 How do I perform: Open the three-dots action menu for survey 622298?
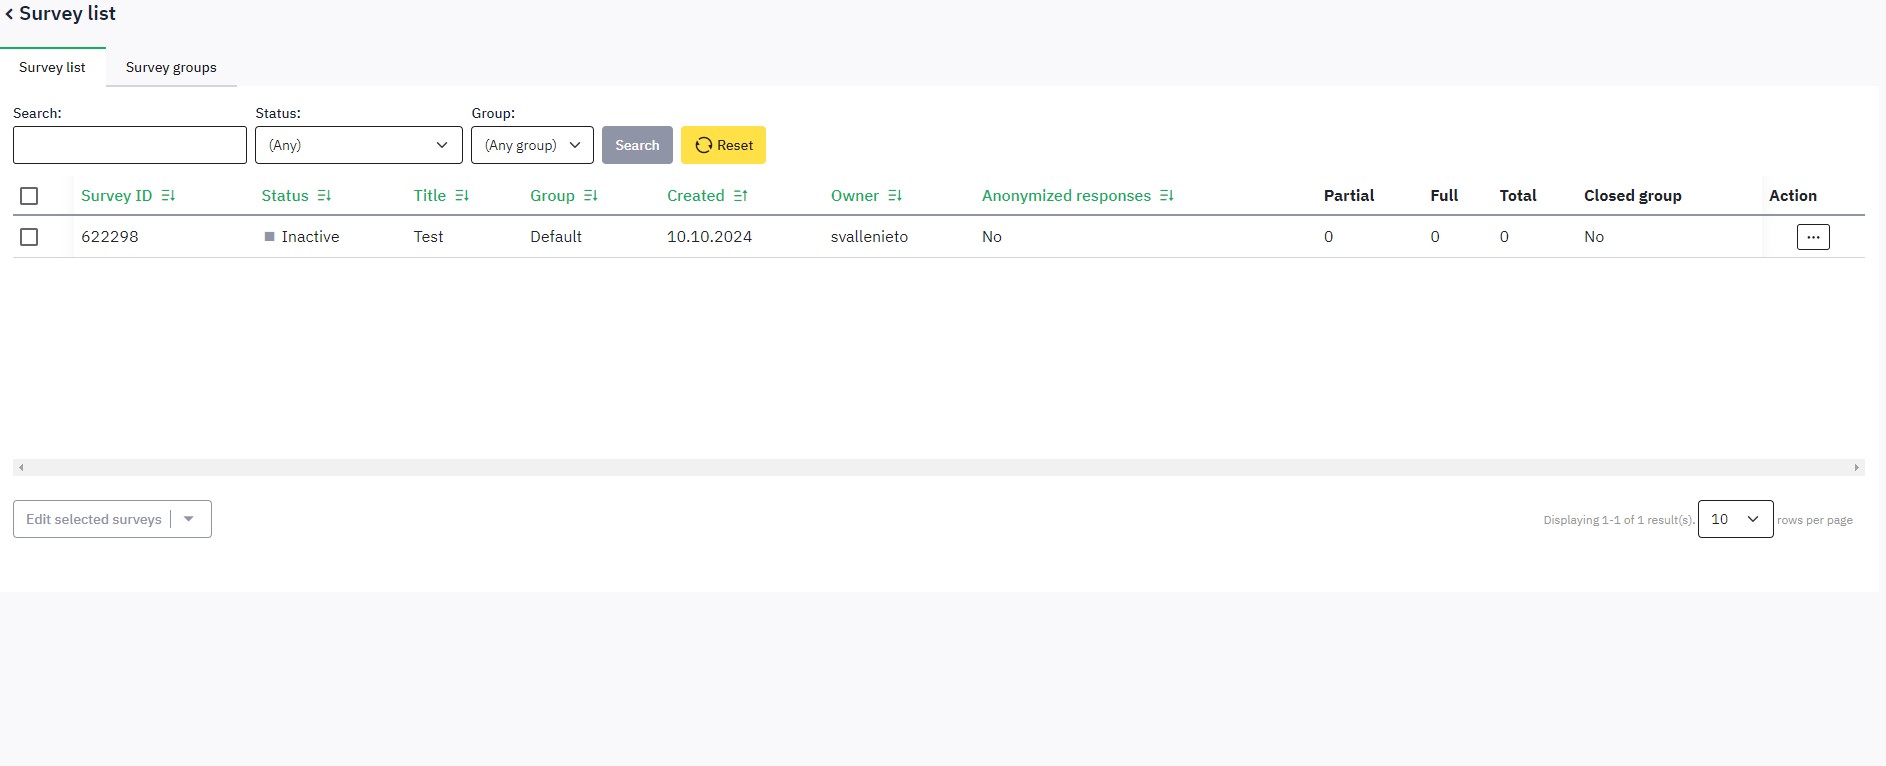(1813, 237)
